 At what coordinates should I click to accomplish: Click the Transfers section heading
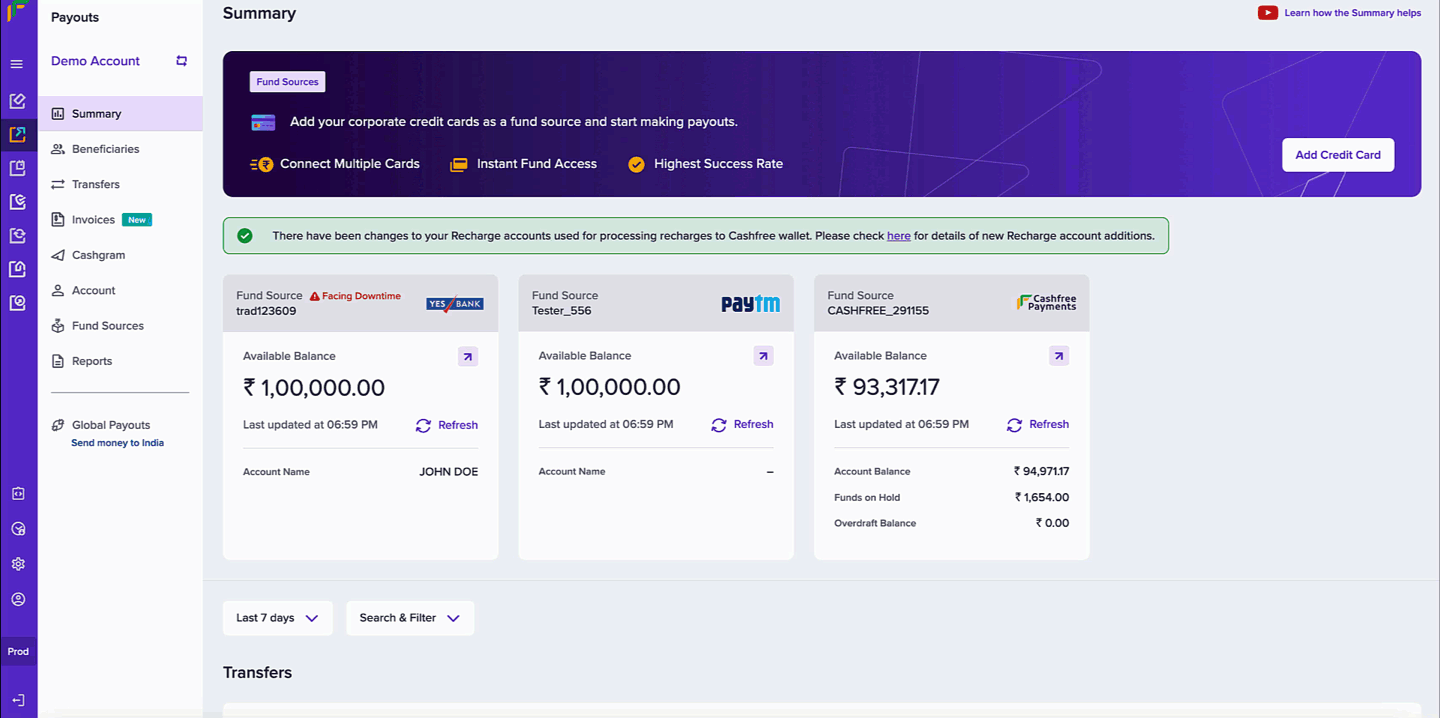(x=257, y=673)
